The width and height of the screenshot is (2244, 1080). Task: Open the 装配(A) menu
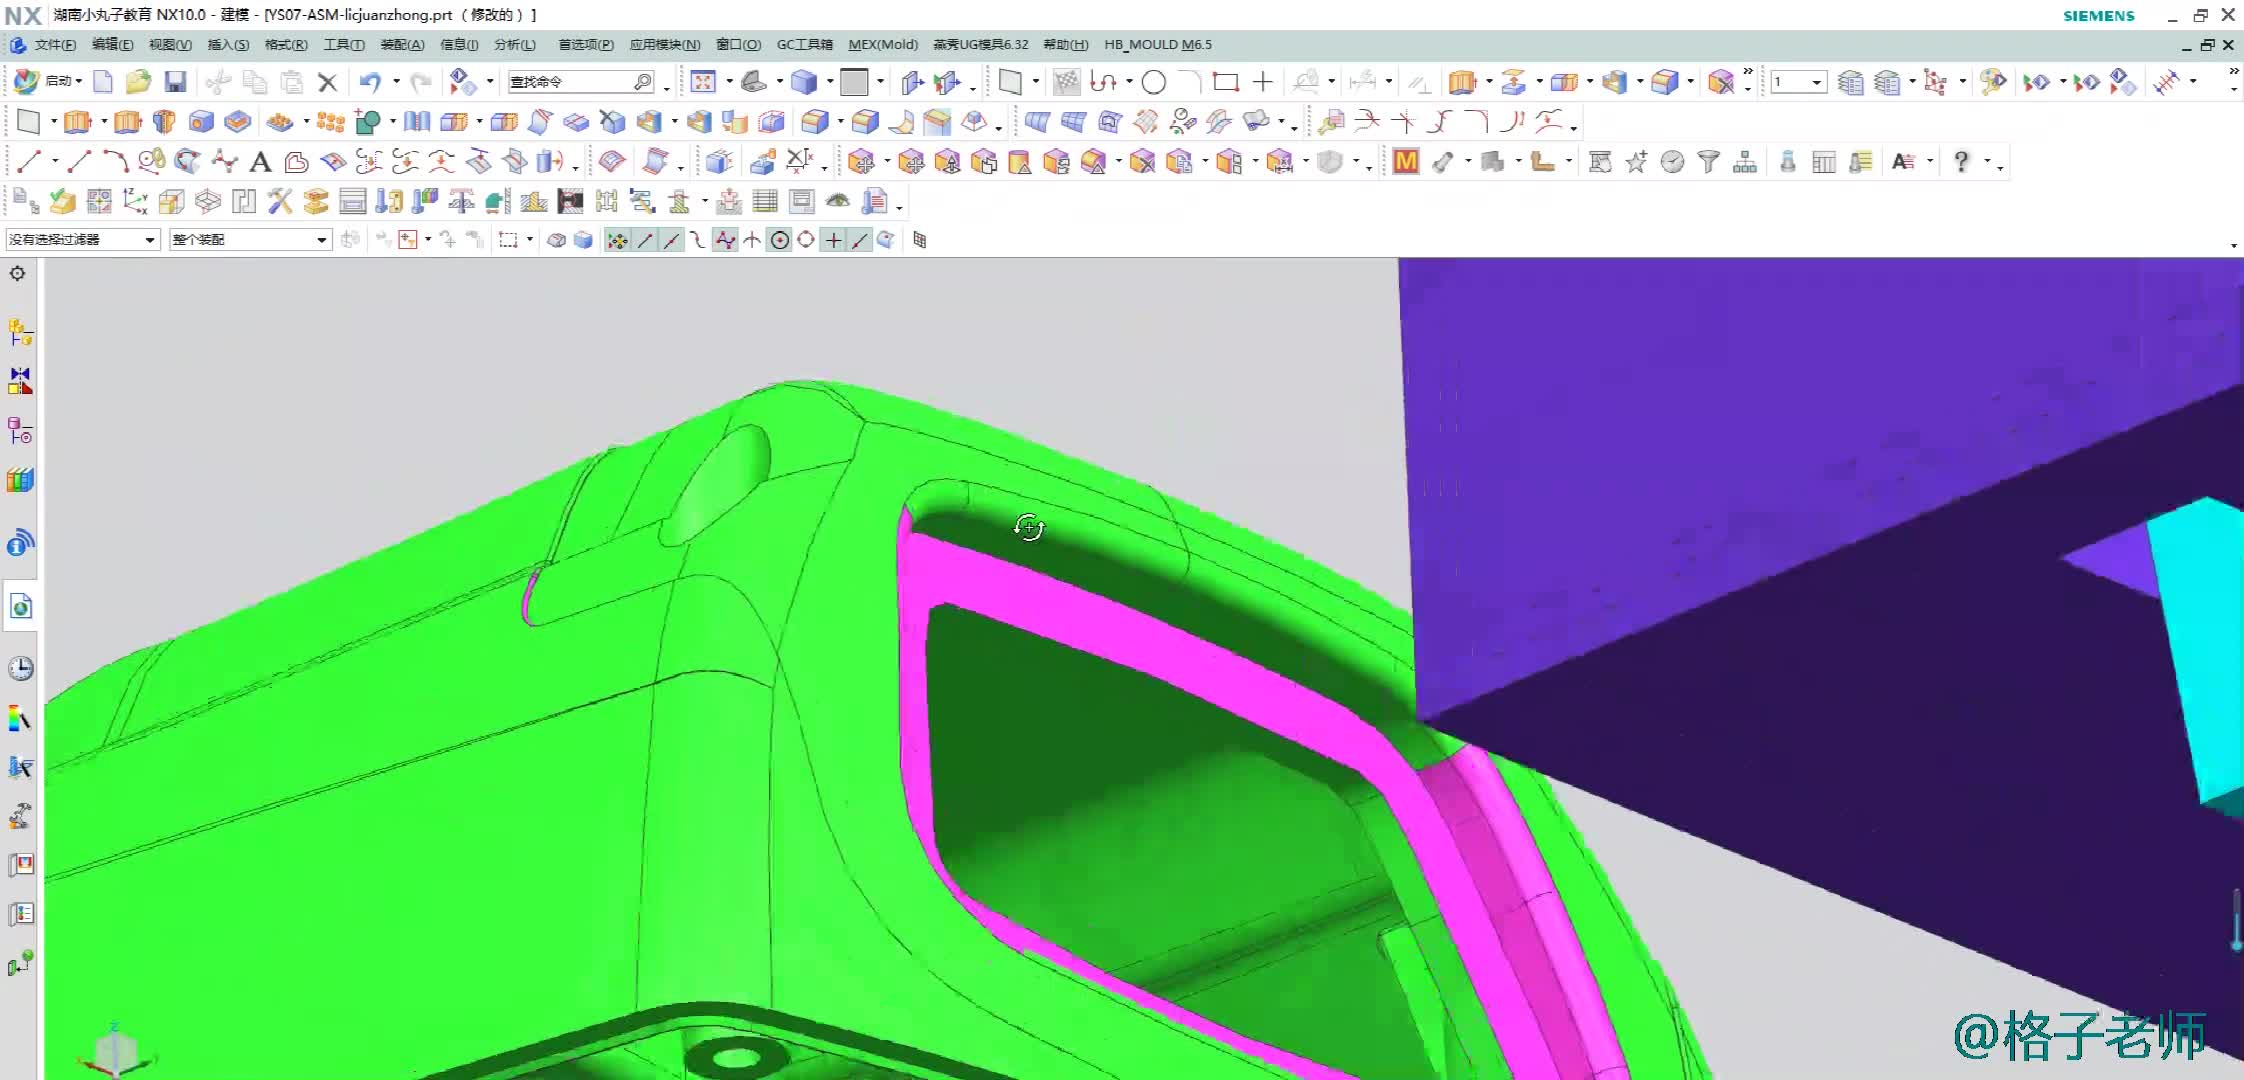pyautogui.click(x=402, y=45)
